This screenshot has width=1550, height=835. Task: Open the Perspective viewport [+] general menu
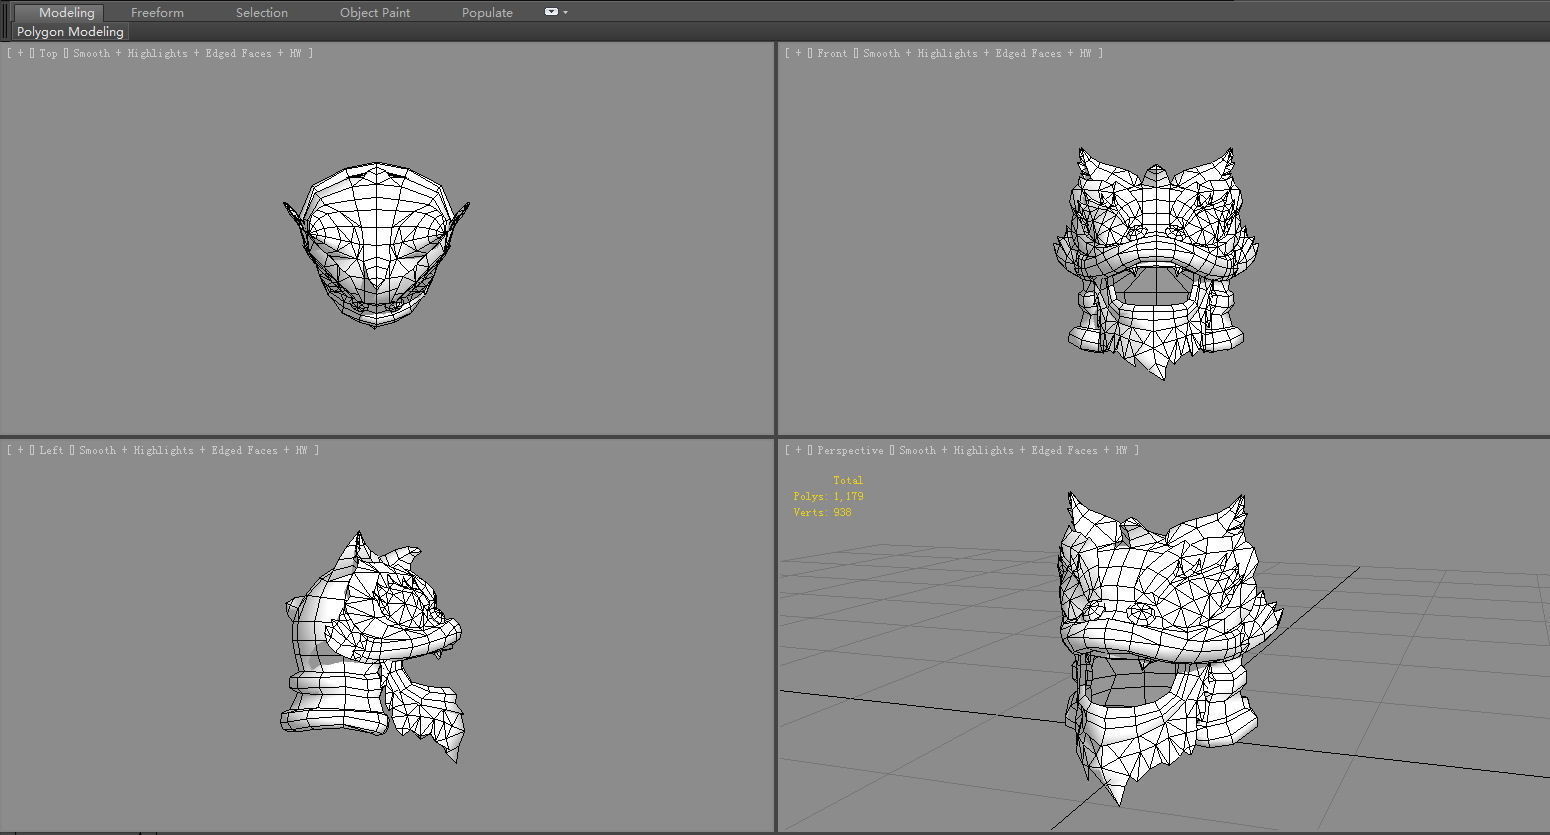click(798, 450)
